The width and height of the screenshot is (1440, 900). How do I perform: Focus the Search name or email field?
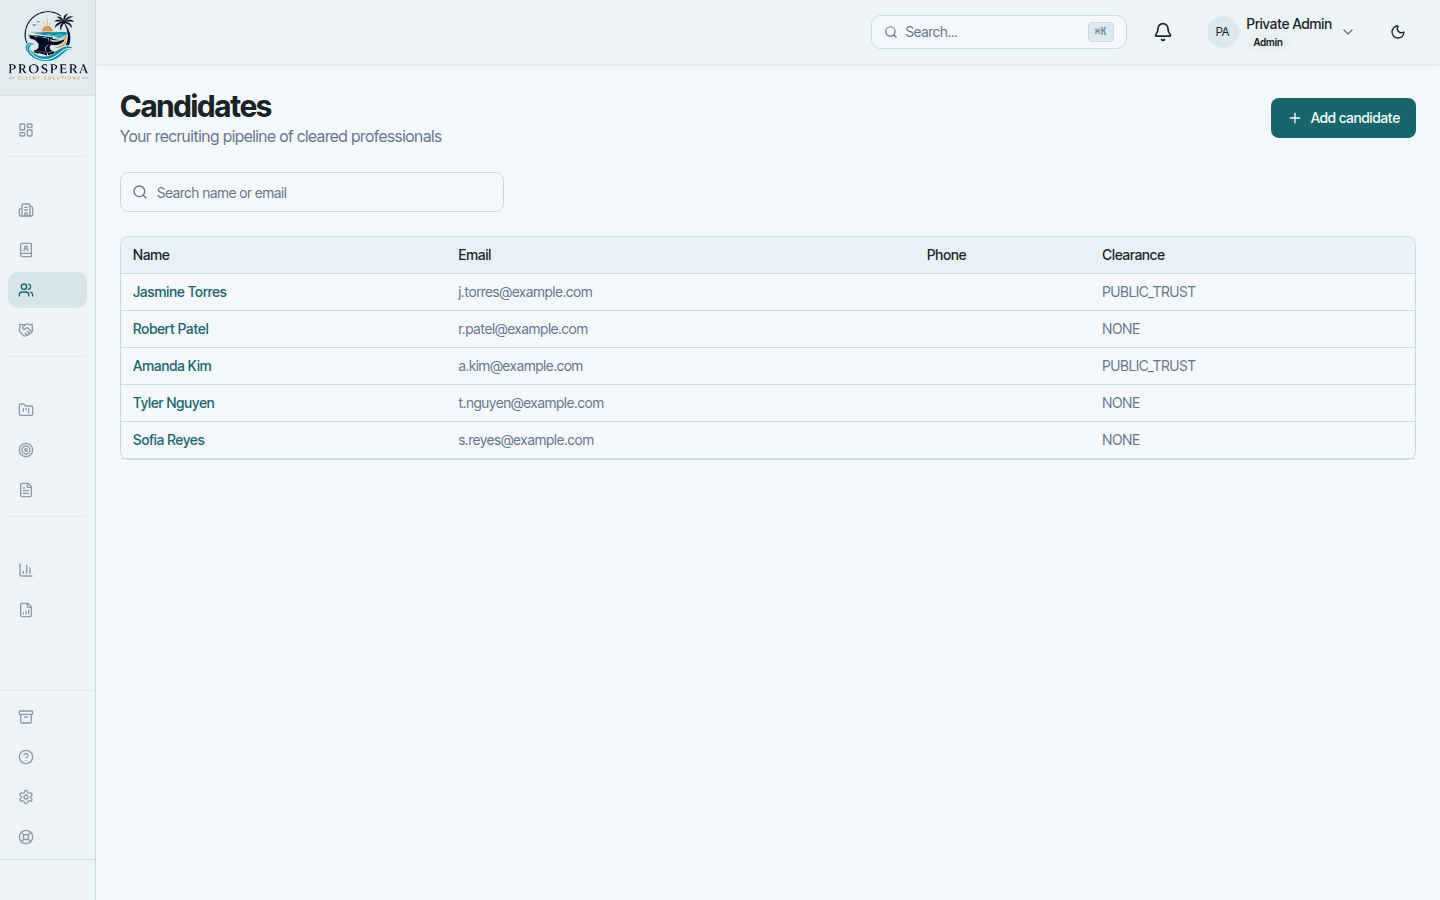[x=312, y=192]
